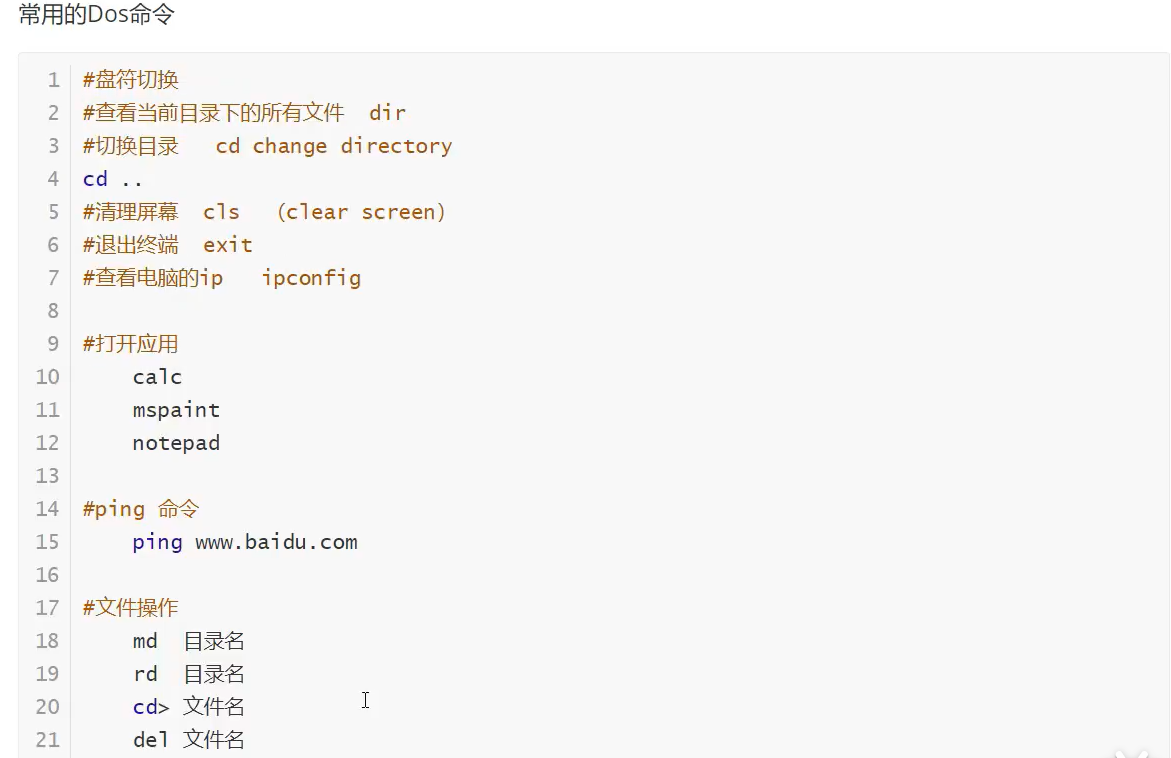
Task: Click the ipconfig command text
Action: [311, 278]
